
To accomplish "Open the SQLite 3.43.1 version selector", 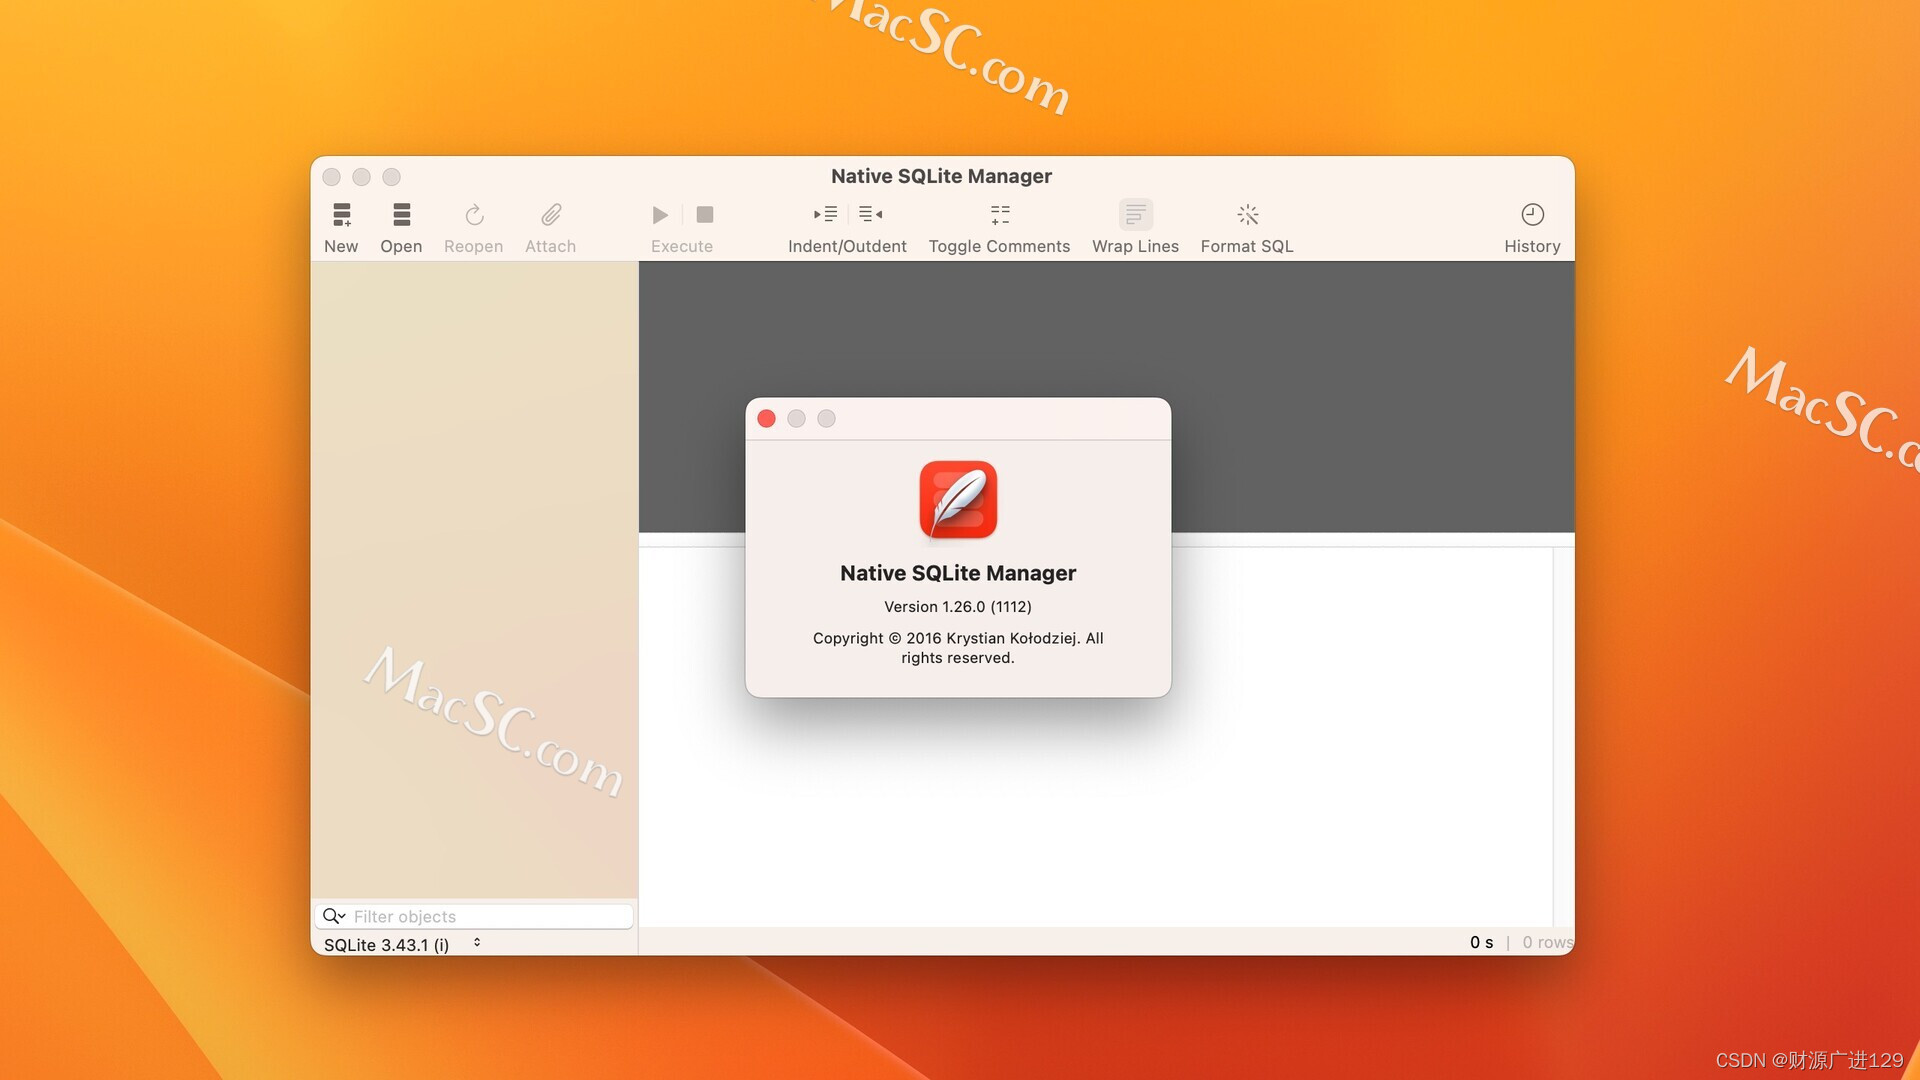I will 403,944.
